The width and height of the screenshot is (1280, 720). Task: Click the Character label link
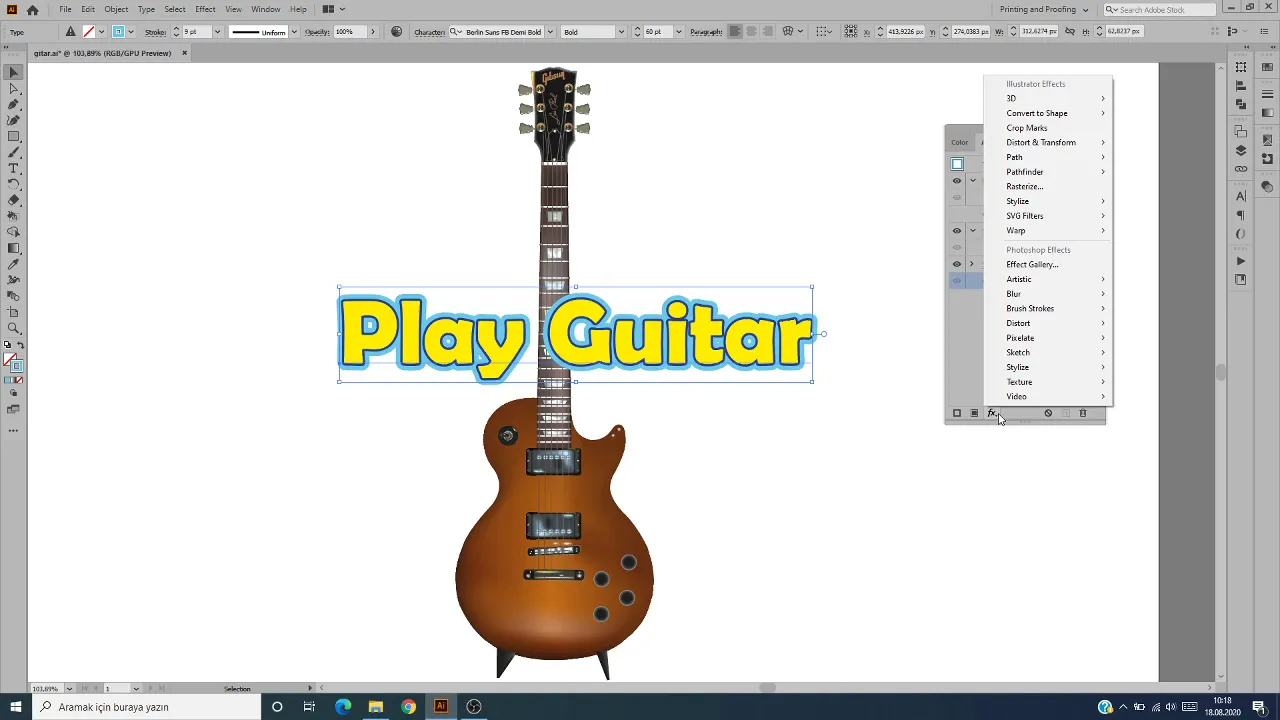click(x=430, y=32)
